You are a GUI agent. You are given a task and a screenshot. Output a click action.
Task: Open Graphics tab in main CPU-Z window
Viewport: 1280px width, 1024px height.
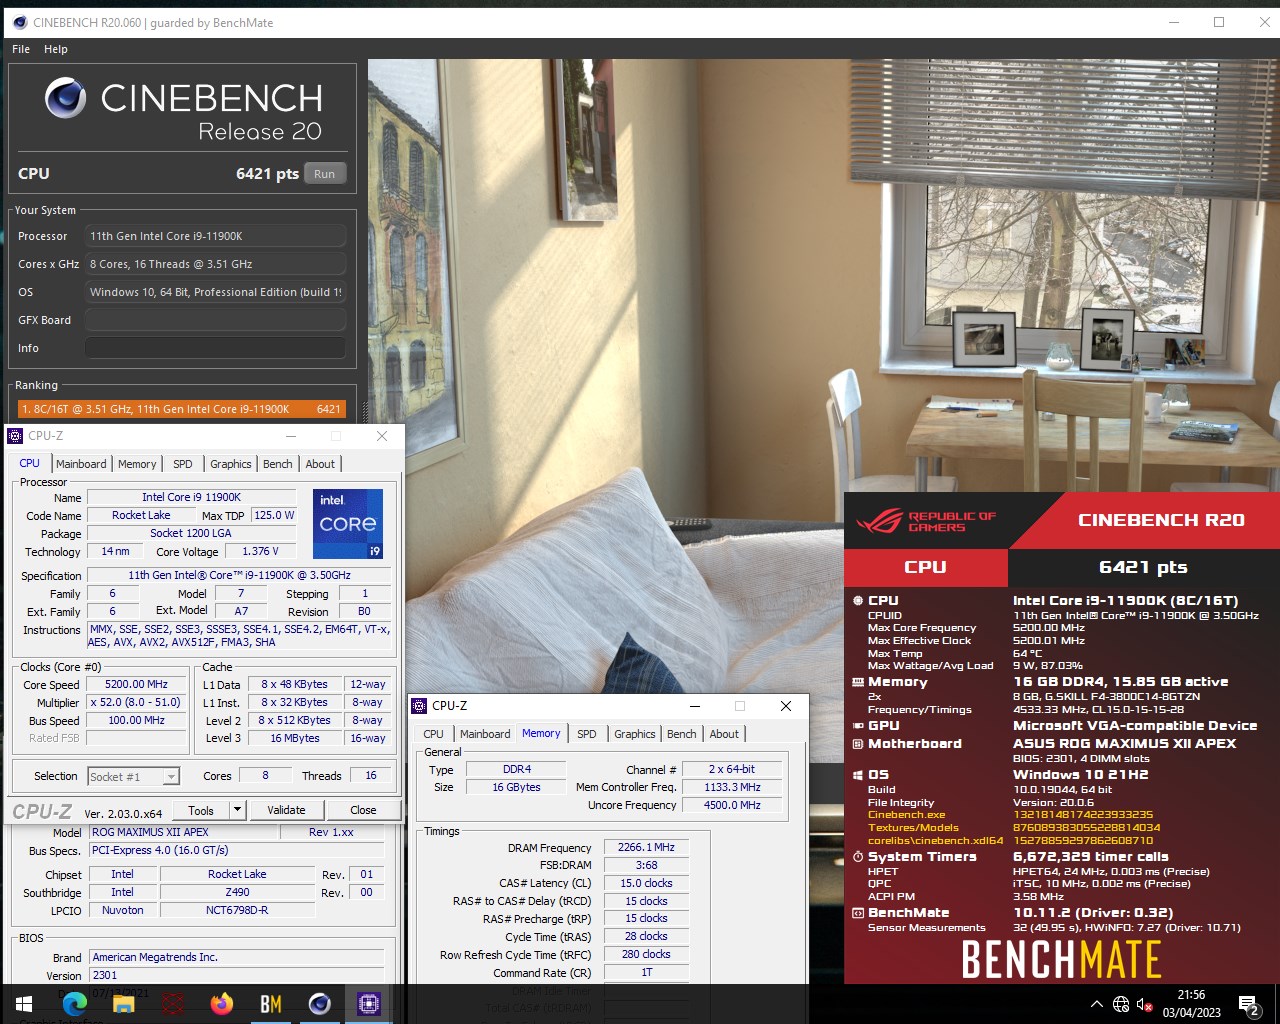click(231, 464)
